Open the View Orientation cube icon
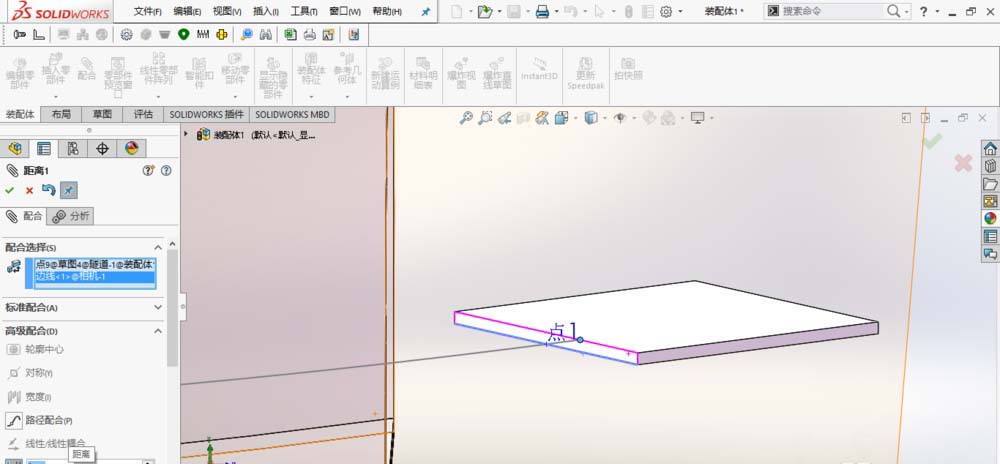Screen dimensions: 1000x464 [x=561, y=118]
